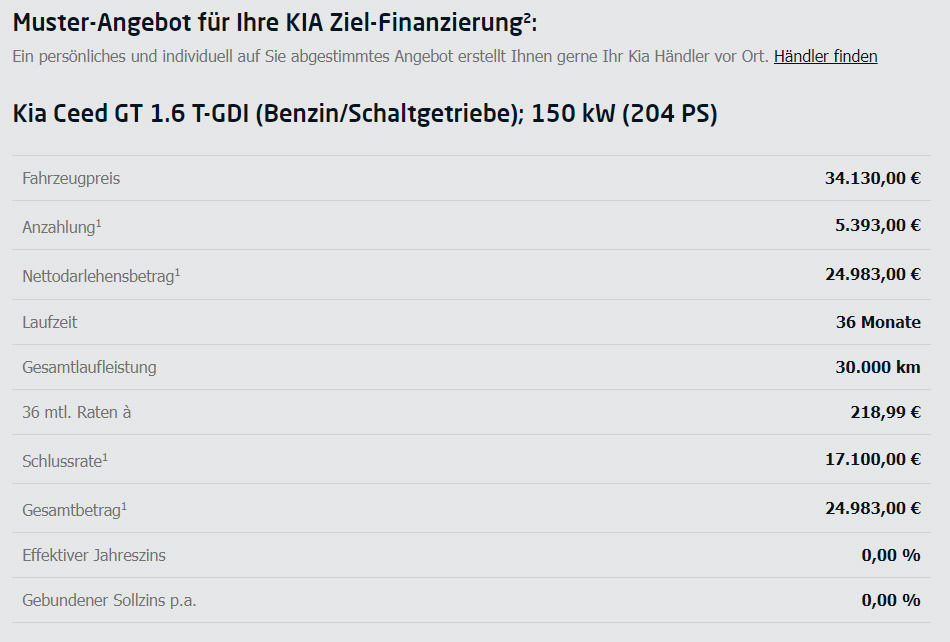Click the Gesamtbetrag label

point(75,510)
